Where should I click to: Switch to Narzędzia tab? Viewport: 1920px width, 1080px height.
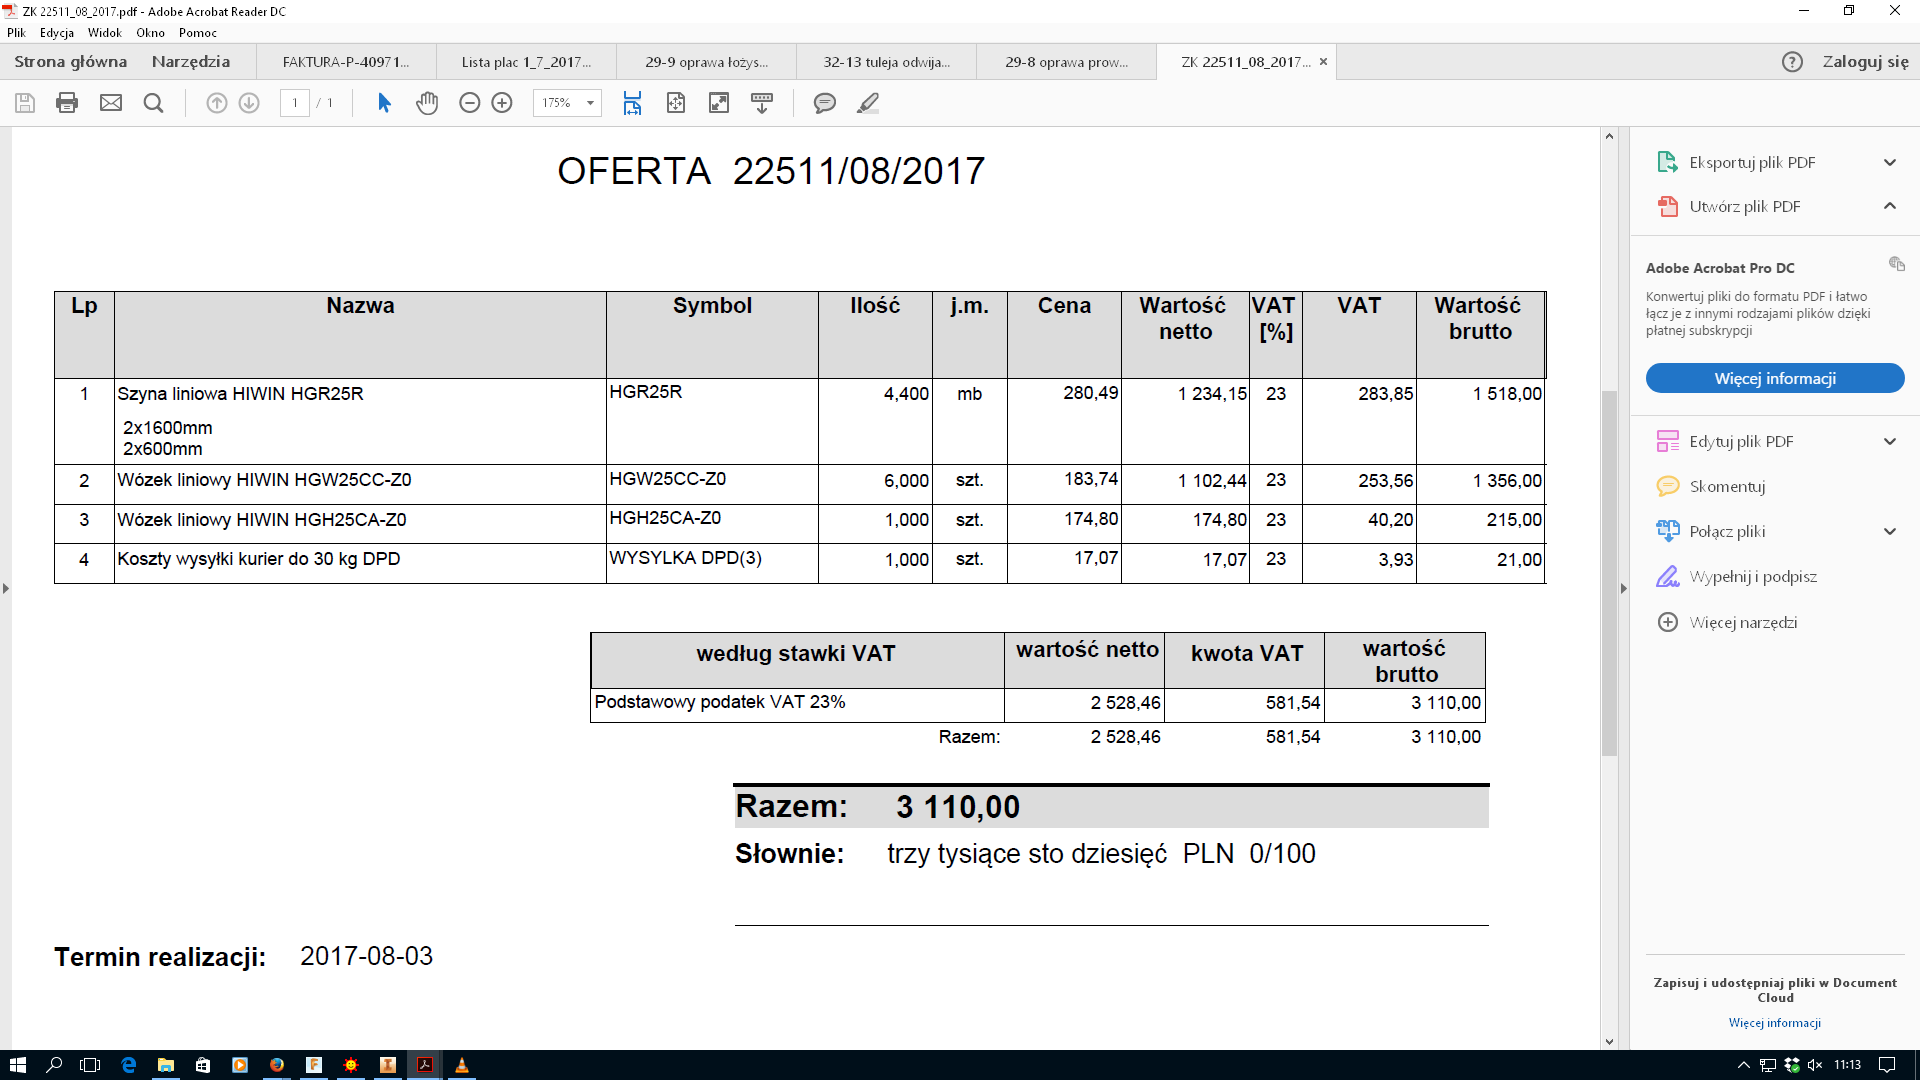(x=191, y=62)
